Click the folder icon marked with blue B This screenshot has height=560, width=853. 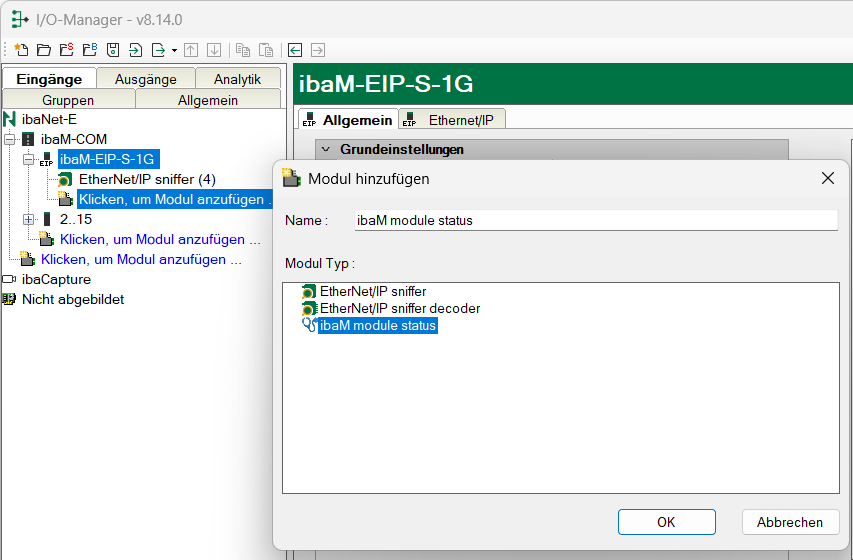point(90,50)
